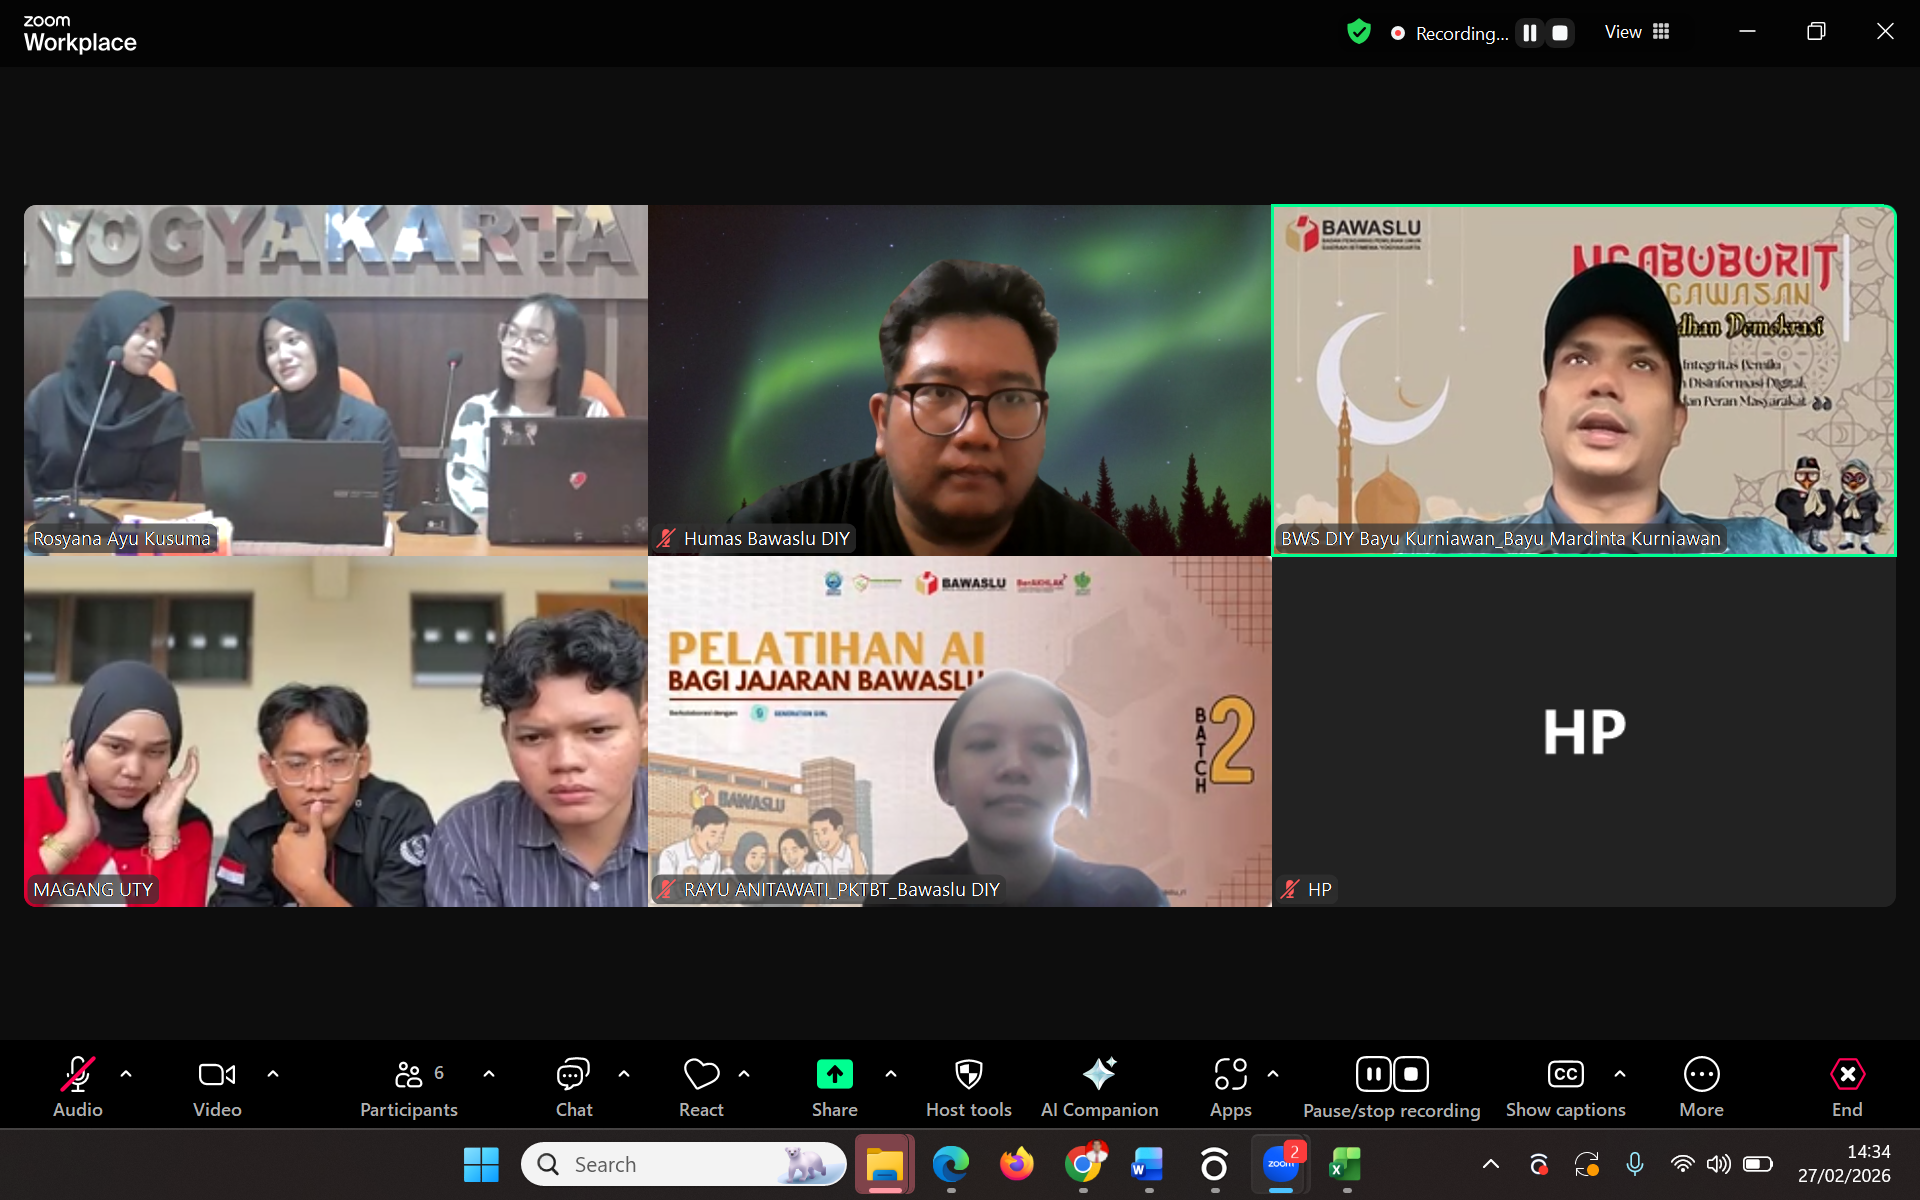This screenshot has height=1200, width=1920.
Task: Expand audio options arrow next to Audio
Action: (126, 1074)
